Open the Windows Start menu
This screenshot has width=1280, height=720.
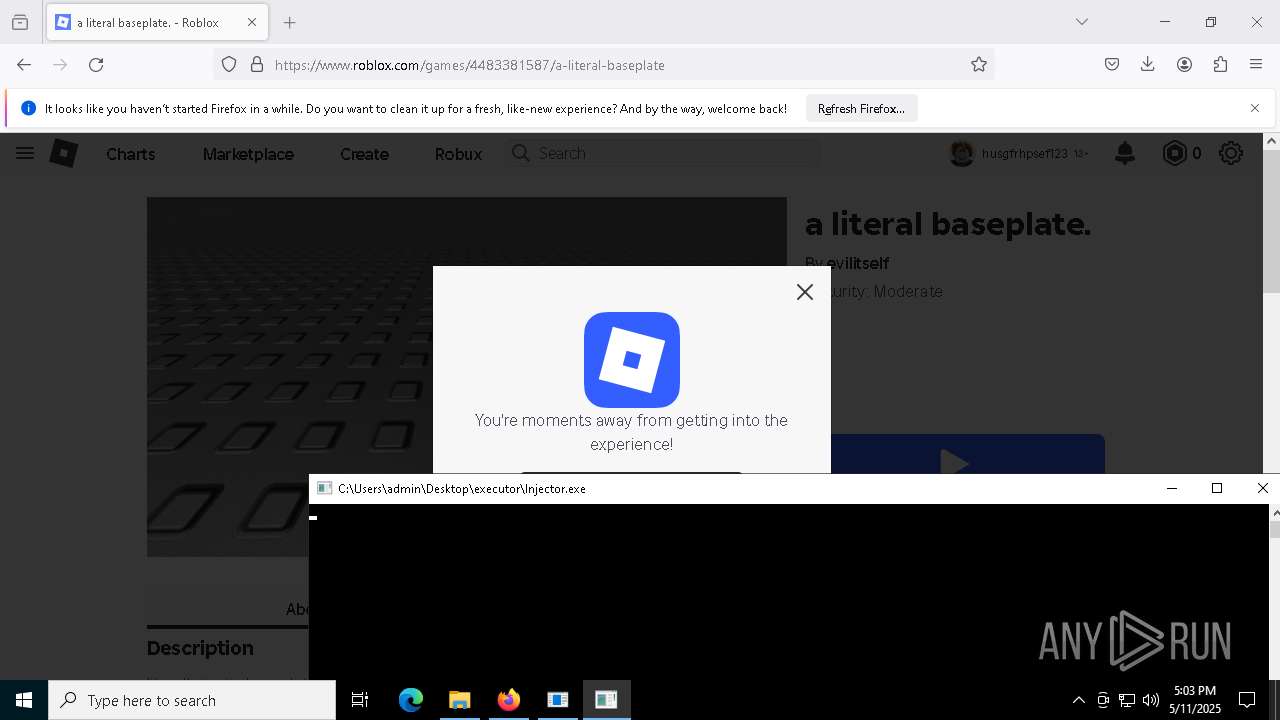(24, 700)
